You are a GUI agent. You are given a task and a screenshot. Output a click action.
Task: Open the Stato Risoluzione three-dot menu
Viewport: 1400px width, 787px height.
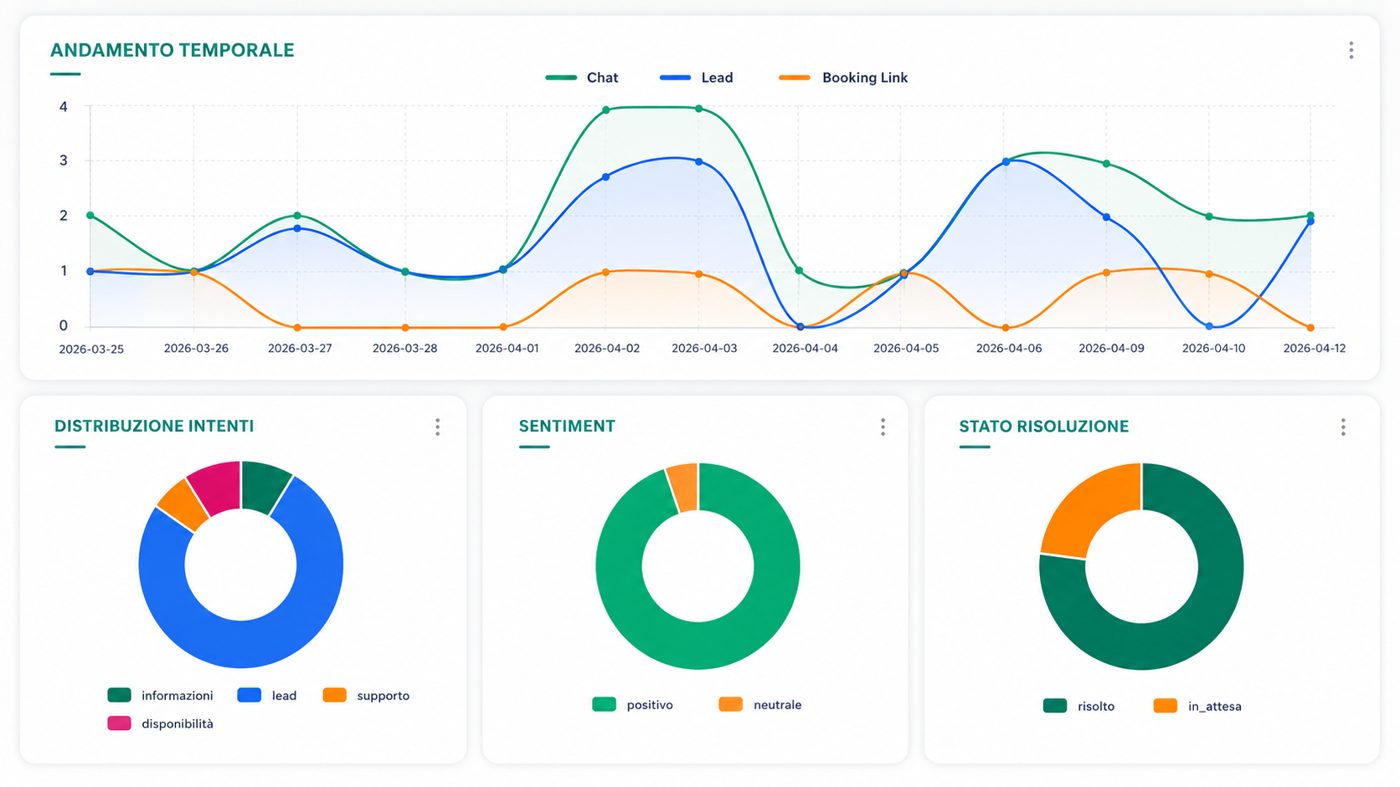click(x=1343, y=427)
